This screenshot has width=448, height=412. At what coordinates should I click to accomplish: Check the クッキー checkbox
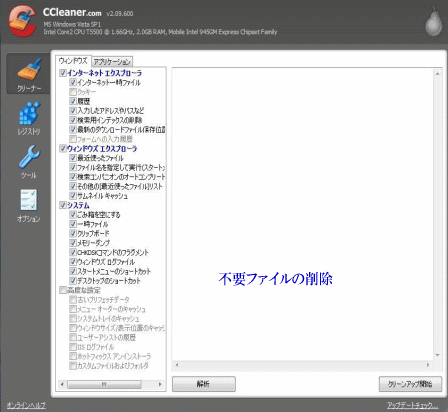point(73,91)
